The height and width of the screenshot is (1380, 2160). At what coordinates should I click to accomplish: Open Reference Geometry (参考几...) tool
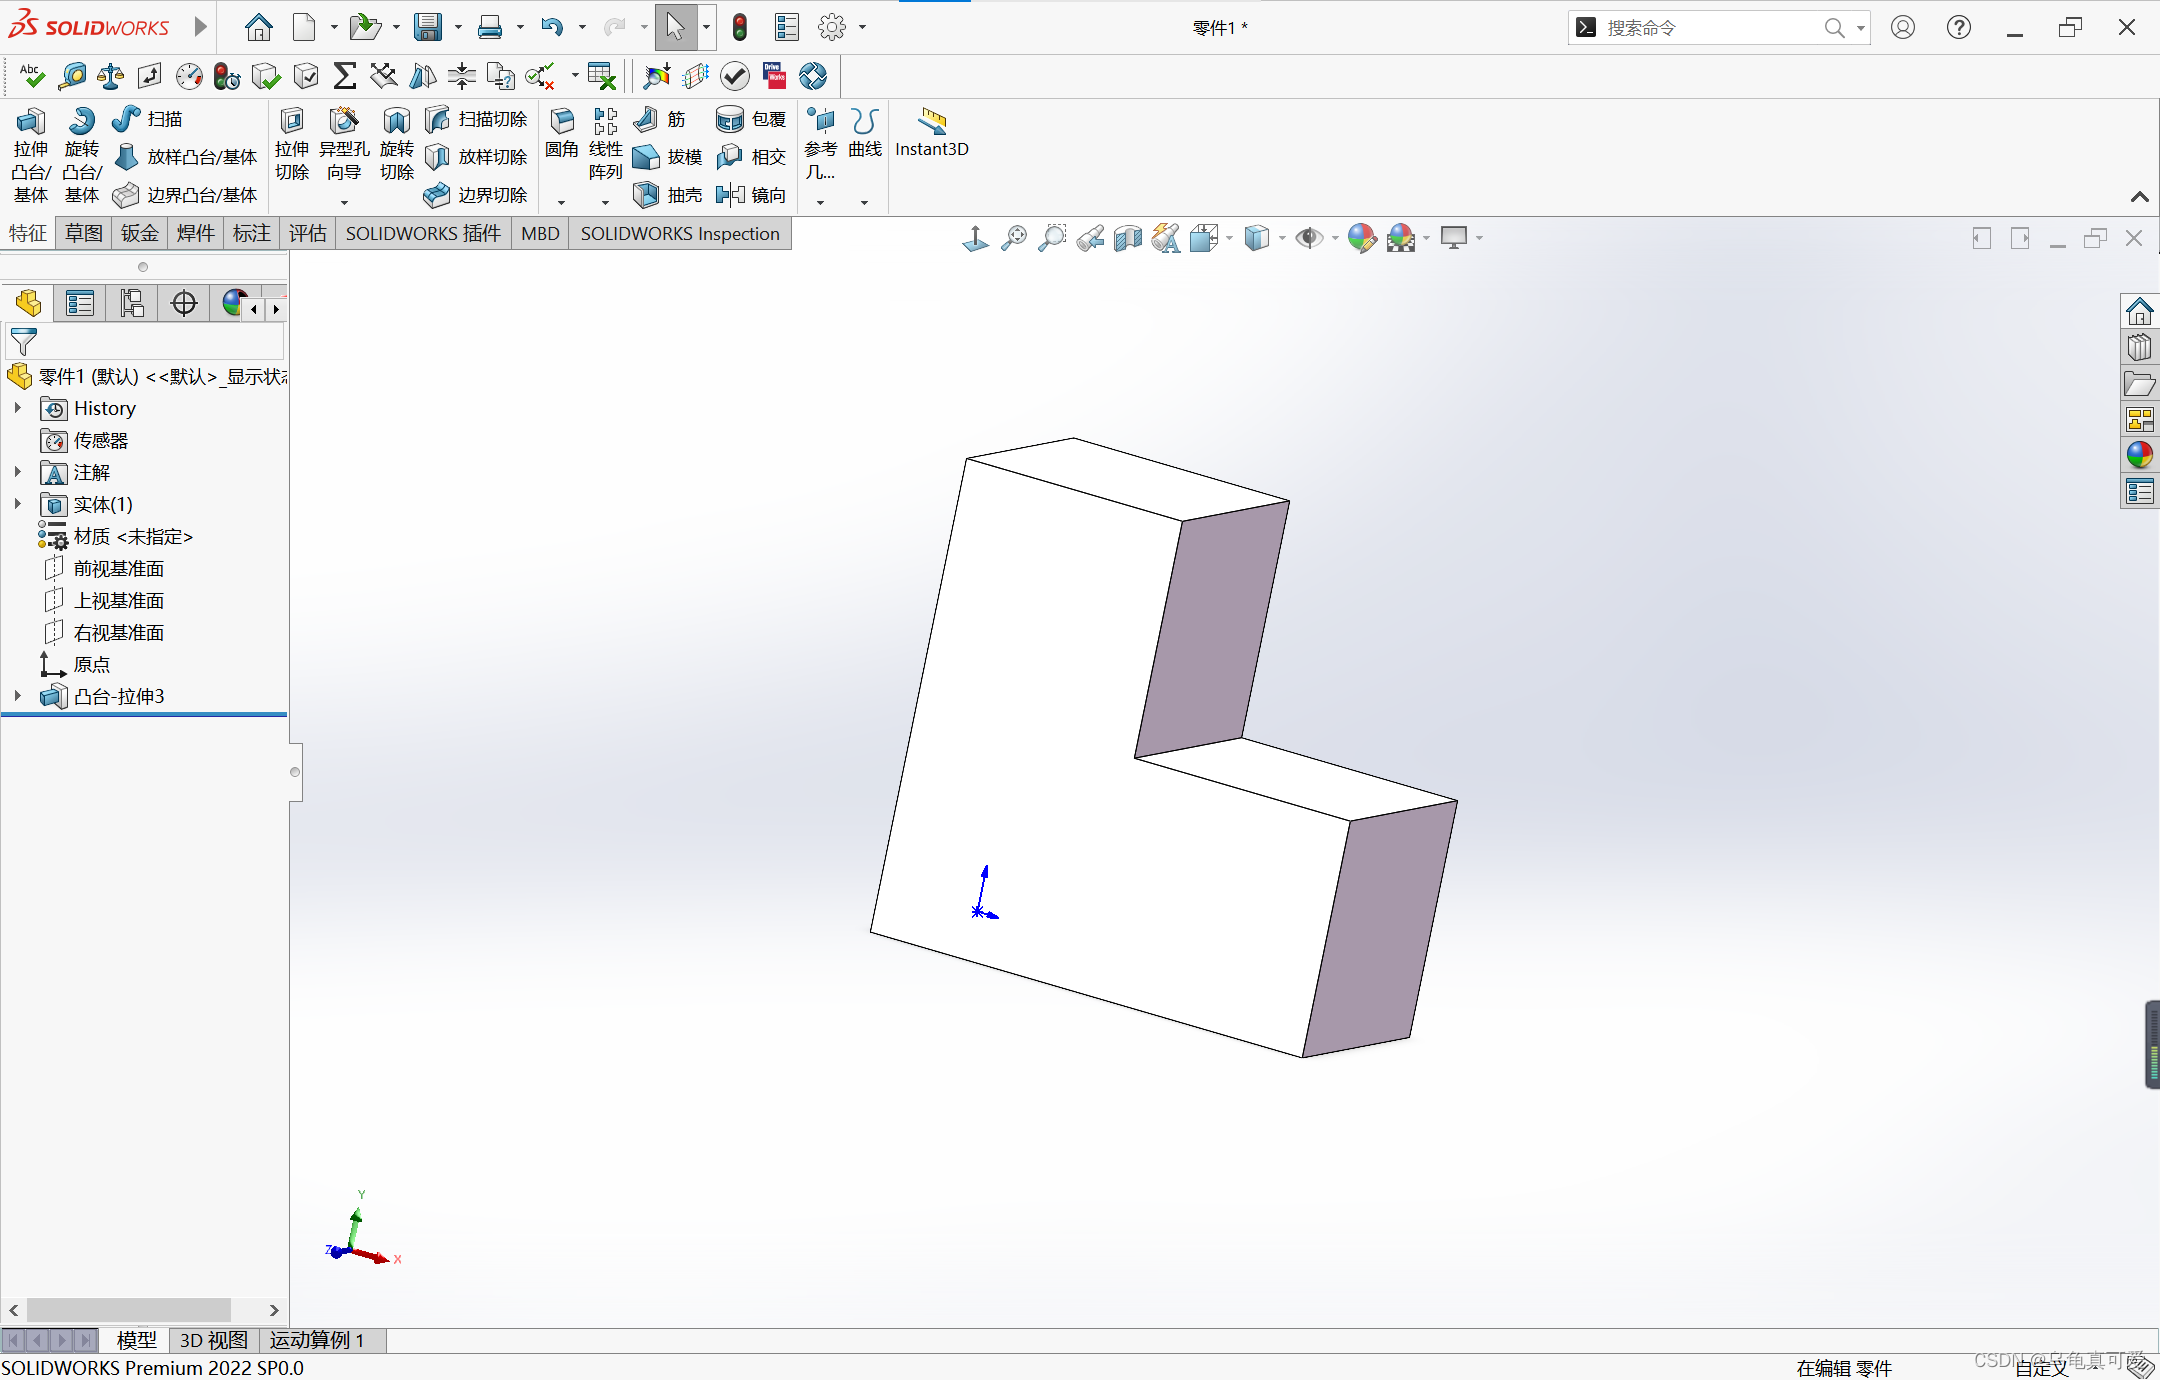pos(821,145)
